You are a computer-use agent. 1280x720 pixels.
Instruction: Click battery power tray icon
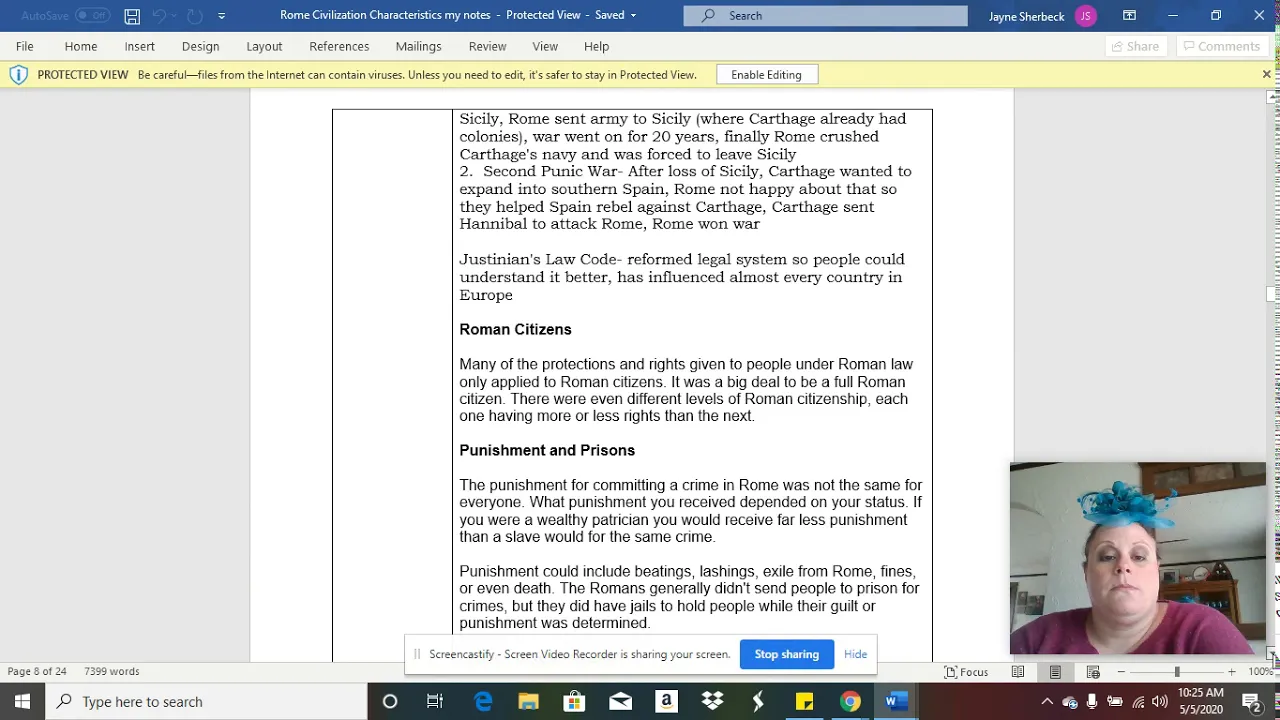pyautogui.click(x=1115, y=702)
